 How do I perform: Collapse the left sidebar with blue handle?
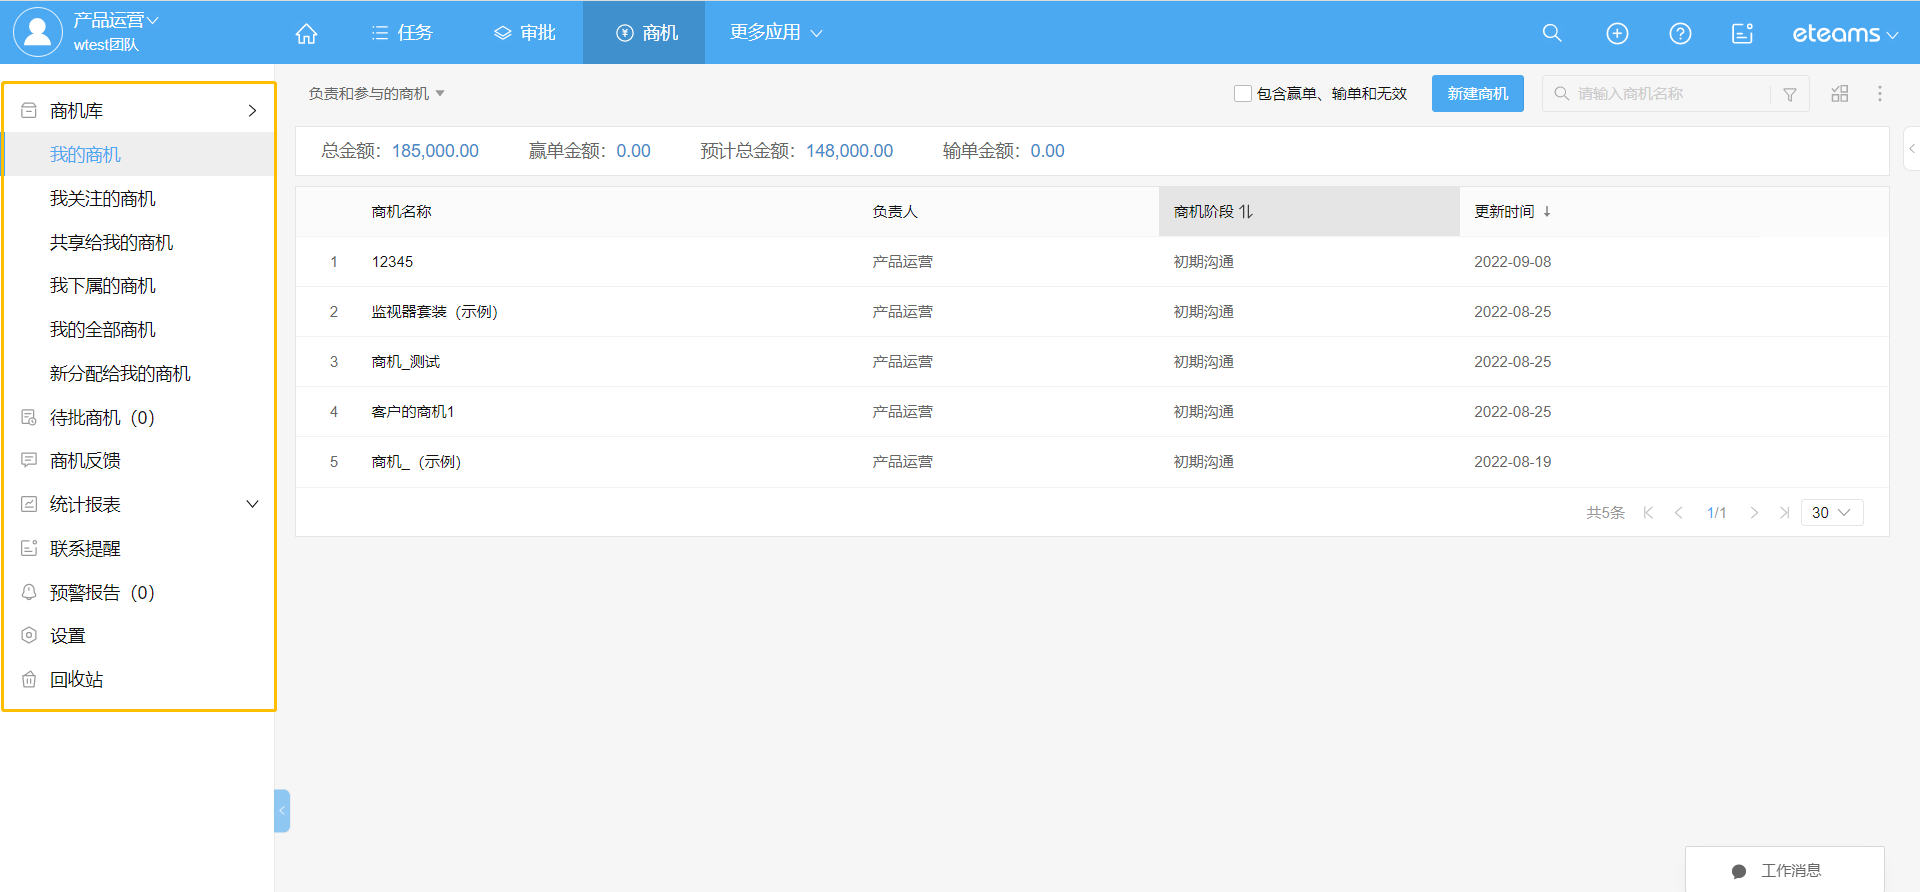click(282, 811)
